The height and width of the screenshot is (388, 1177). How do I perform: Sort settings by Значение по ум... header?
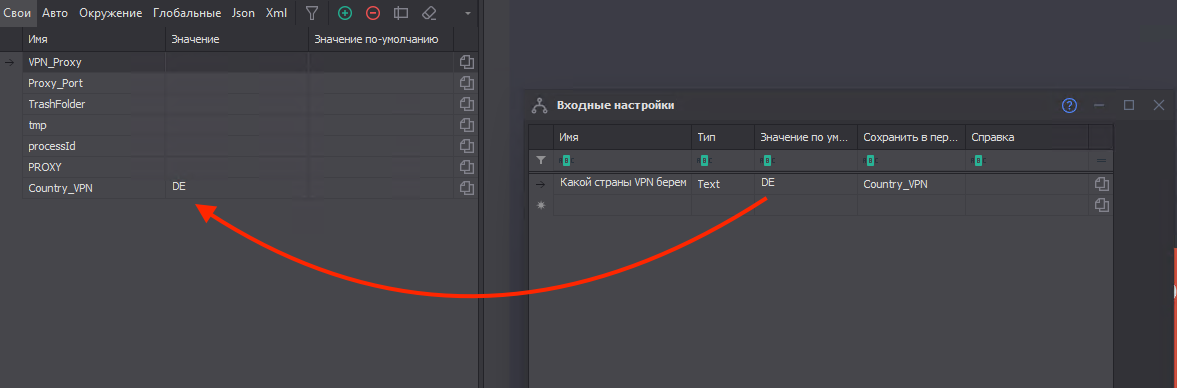coord(806,138)
